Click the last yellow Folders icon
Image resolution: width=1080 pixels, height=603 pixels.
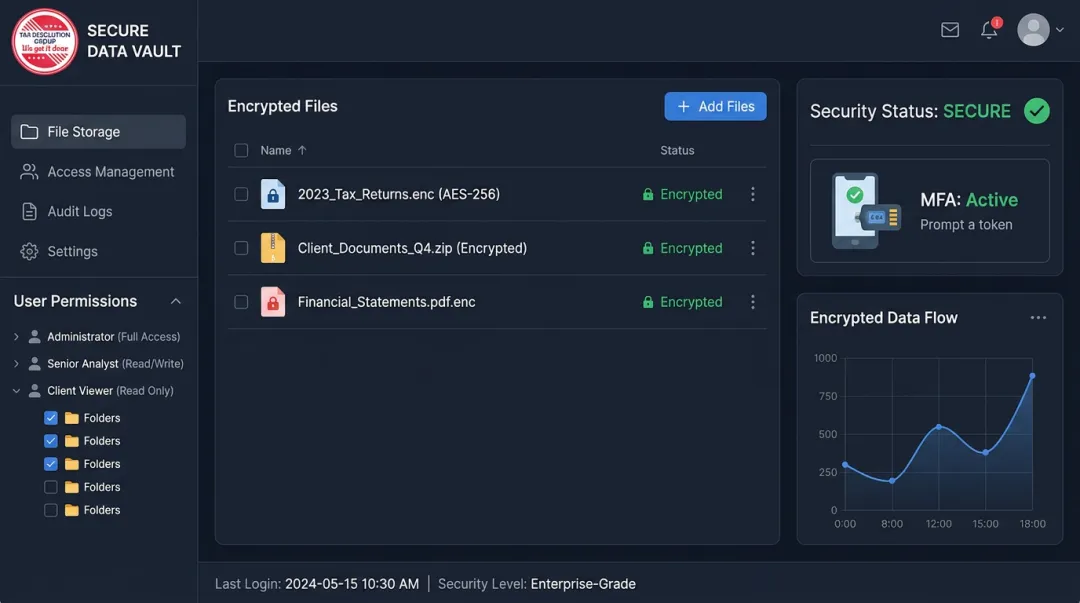pyautogui.click(x=72, y=510)
